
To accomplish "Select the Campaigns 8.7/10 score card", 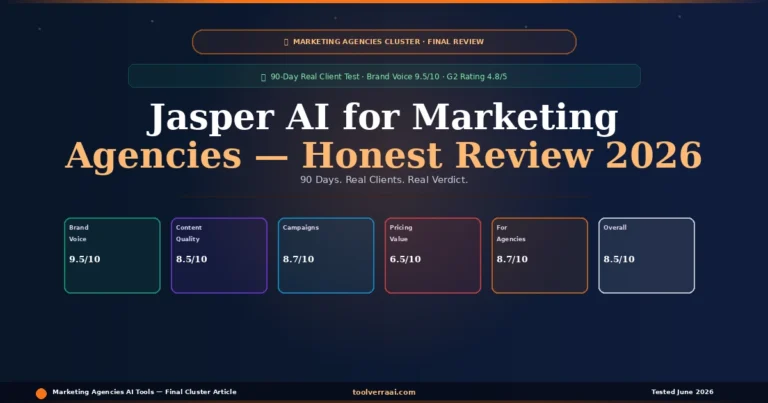I will (x=326, y=256).
